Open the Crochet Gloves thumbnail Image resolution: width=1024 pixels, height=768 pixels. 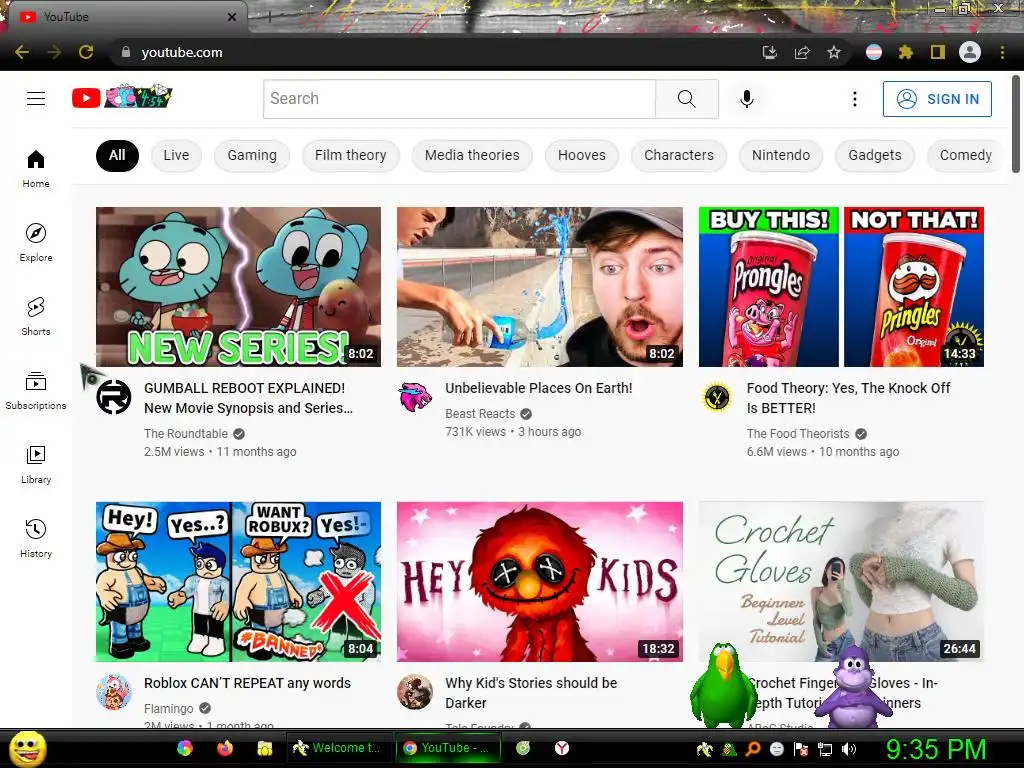(841, 582)
